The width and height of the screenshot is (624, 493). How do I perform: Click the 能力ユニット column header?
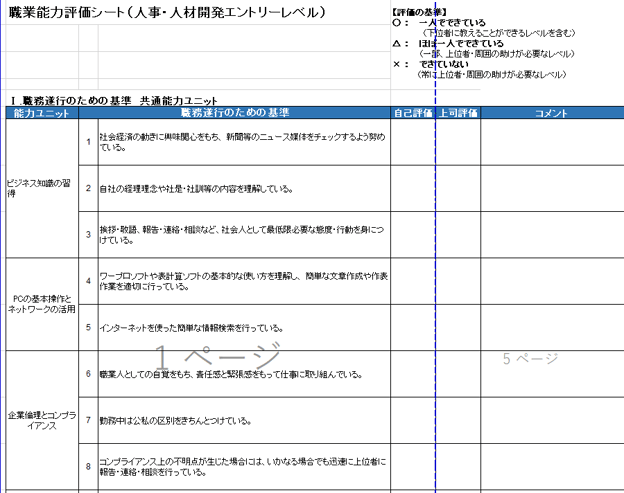pos(42,113)
